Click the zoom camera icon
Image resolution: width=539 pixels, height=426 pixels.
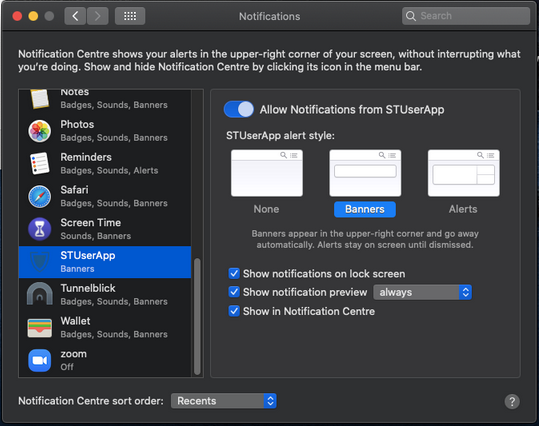tap(40, 360)
